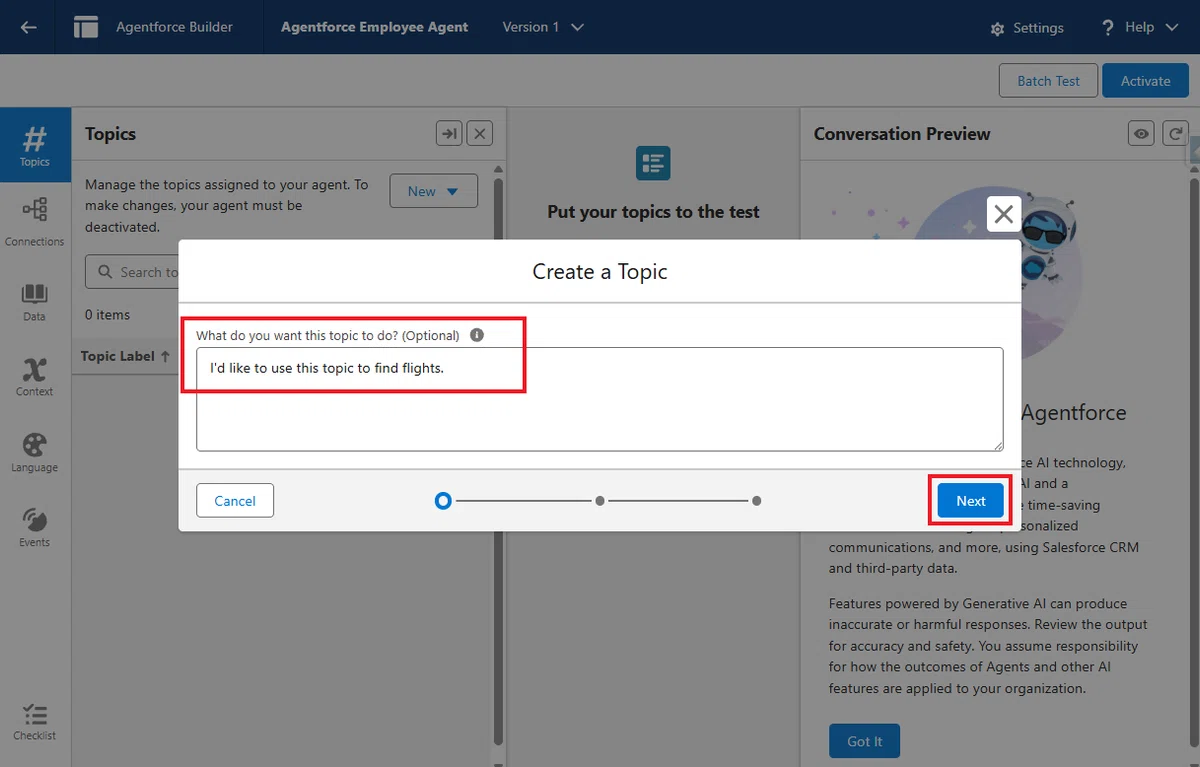Expand the Help menu

[1140, 27]
